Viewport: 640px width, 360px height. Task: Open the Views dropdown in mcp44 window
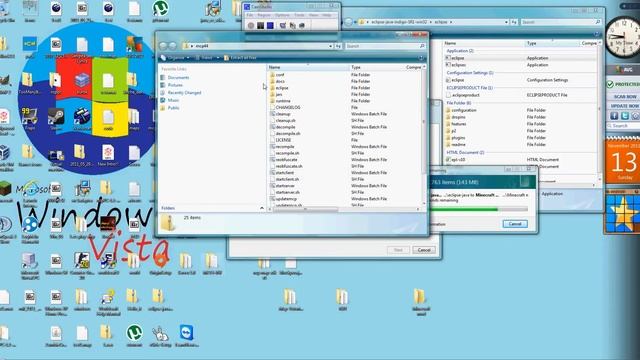point(207,58)
